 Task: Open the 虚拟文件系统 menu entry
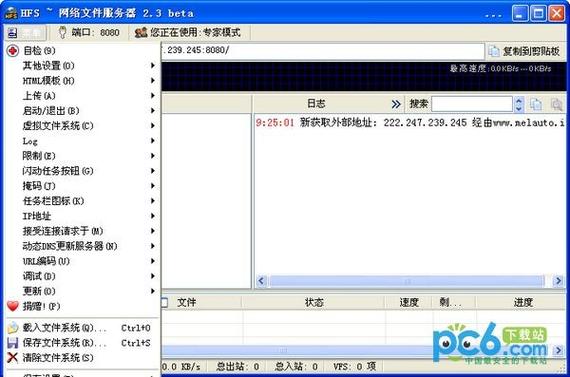point(83,126)
